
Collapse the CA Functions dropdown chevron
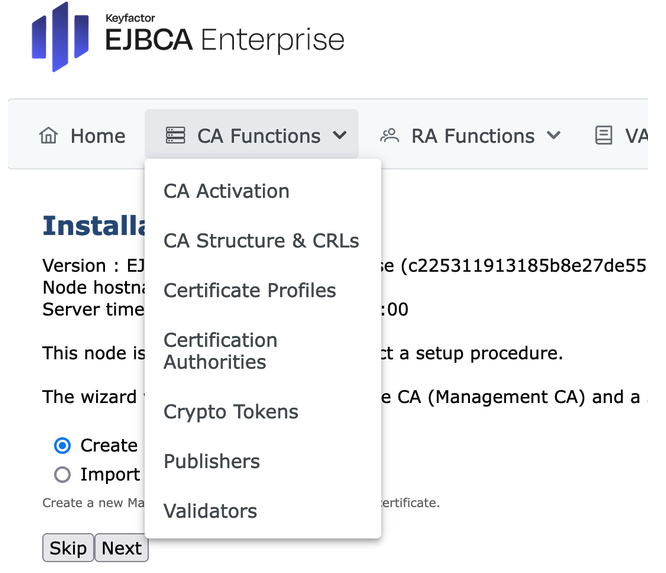click(340, 136)
